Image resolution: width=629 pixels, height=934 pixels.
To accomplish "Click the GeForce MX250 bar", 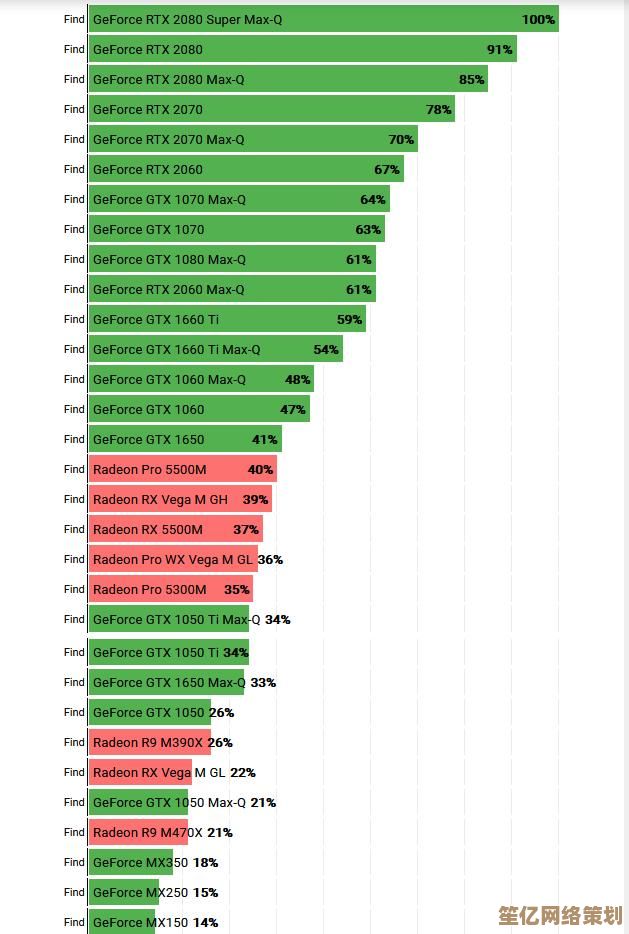I will [124, 892].
